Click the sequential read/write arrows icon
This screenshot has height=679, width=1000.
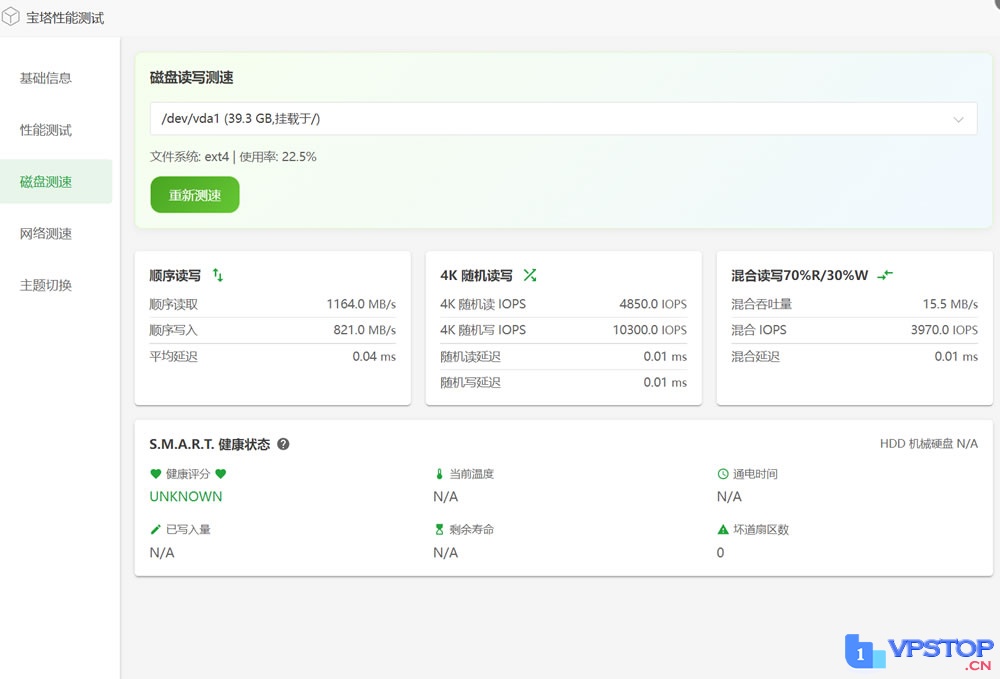218,275
